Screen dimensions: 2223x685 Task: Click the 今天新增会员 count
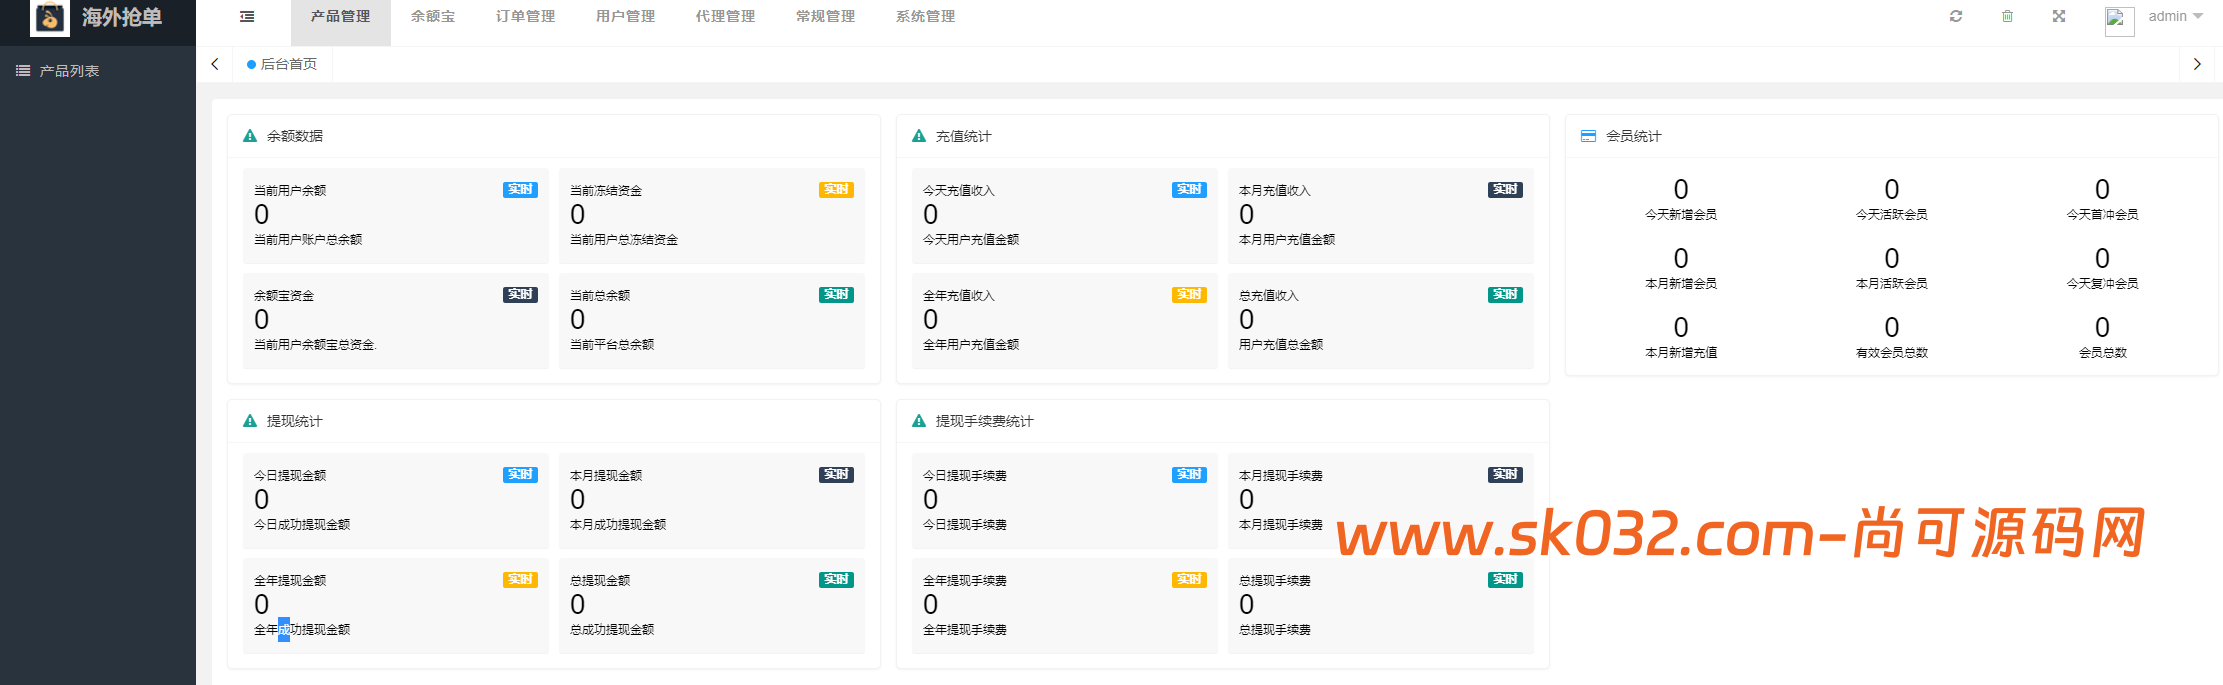coord(1681,189)
